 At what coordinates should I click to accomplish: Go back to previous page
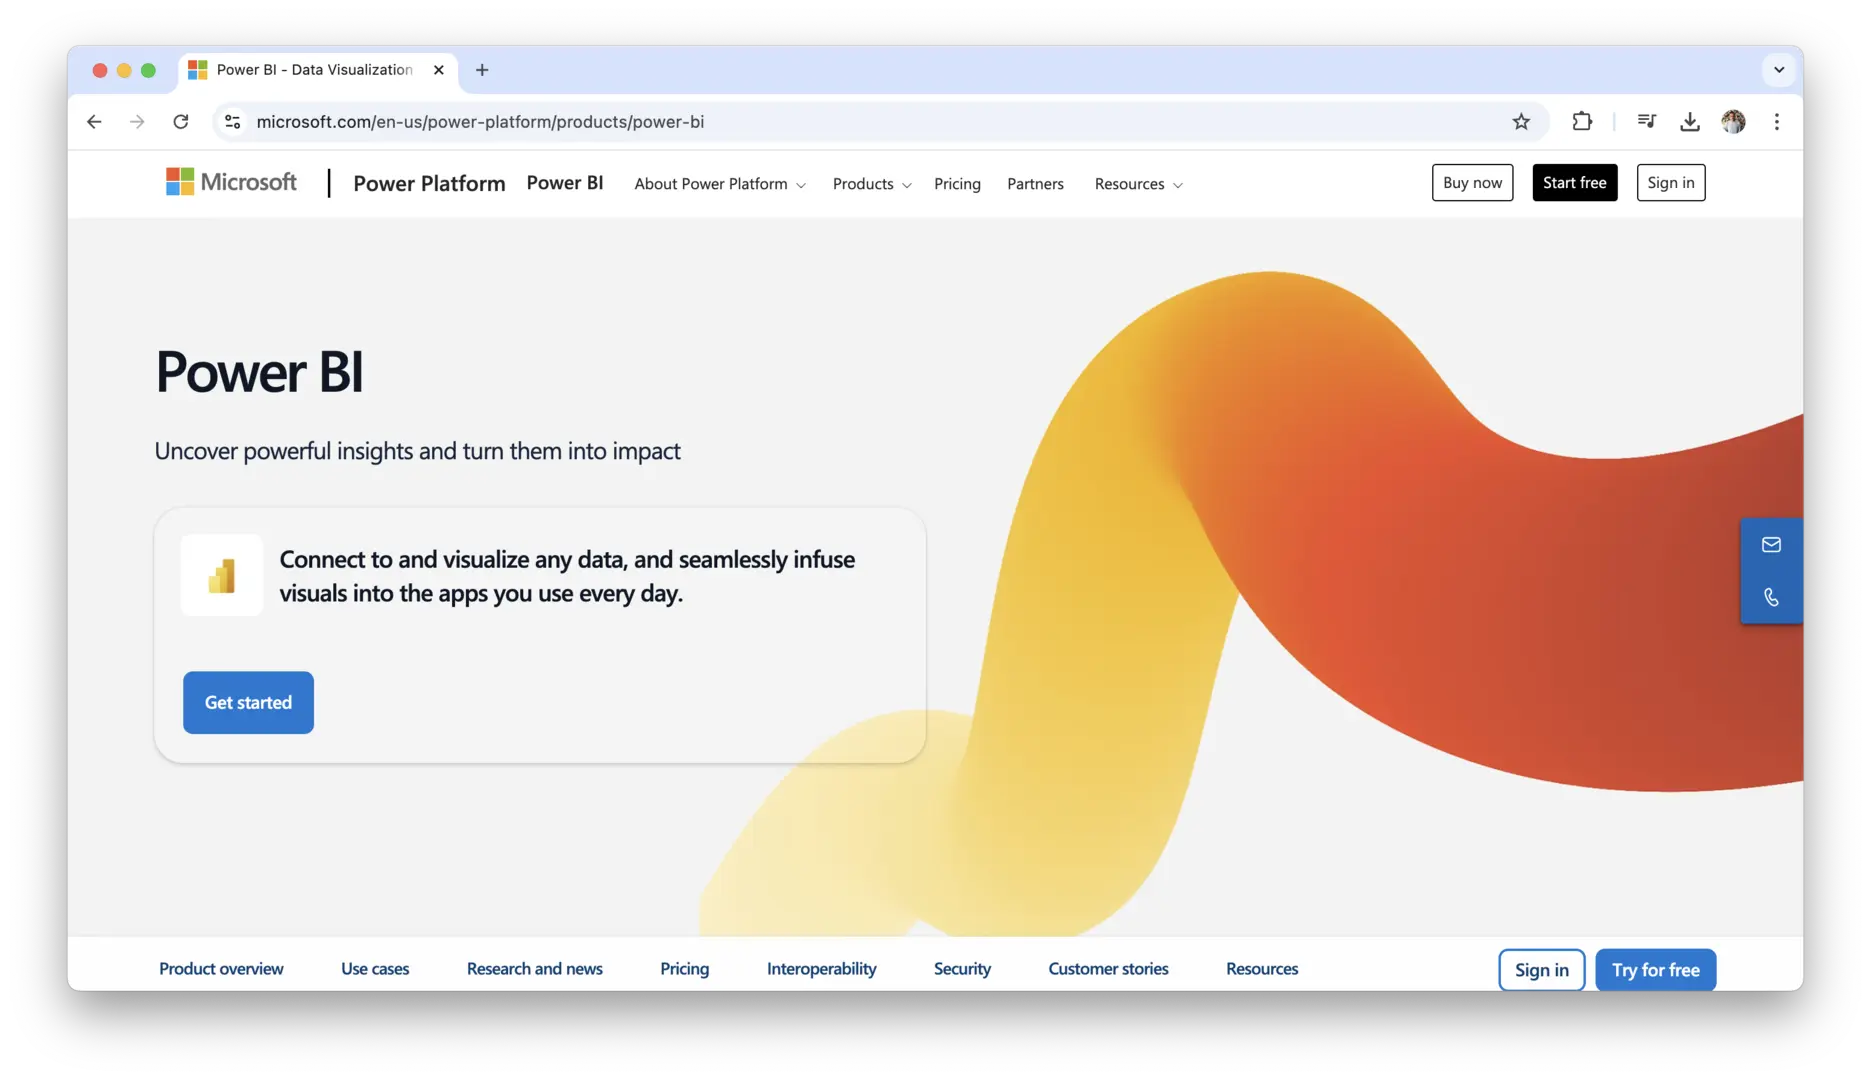[x=94, y=122]
